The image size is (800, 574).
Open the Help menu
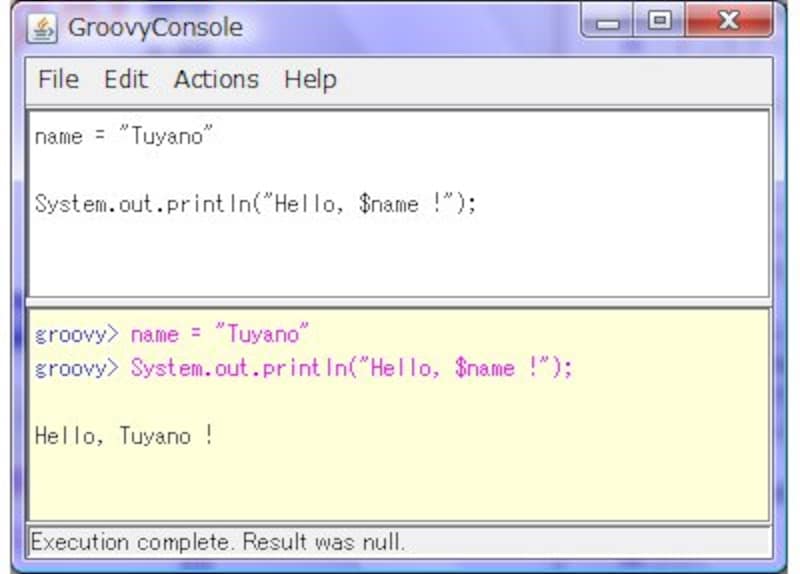tap(310, 81)
